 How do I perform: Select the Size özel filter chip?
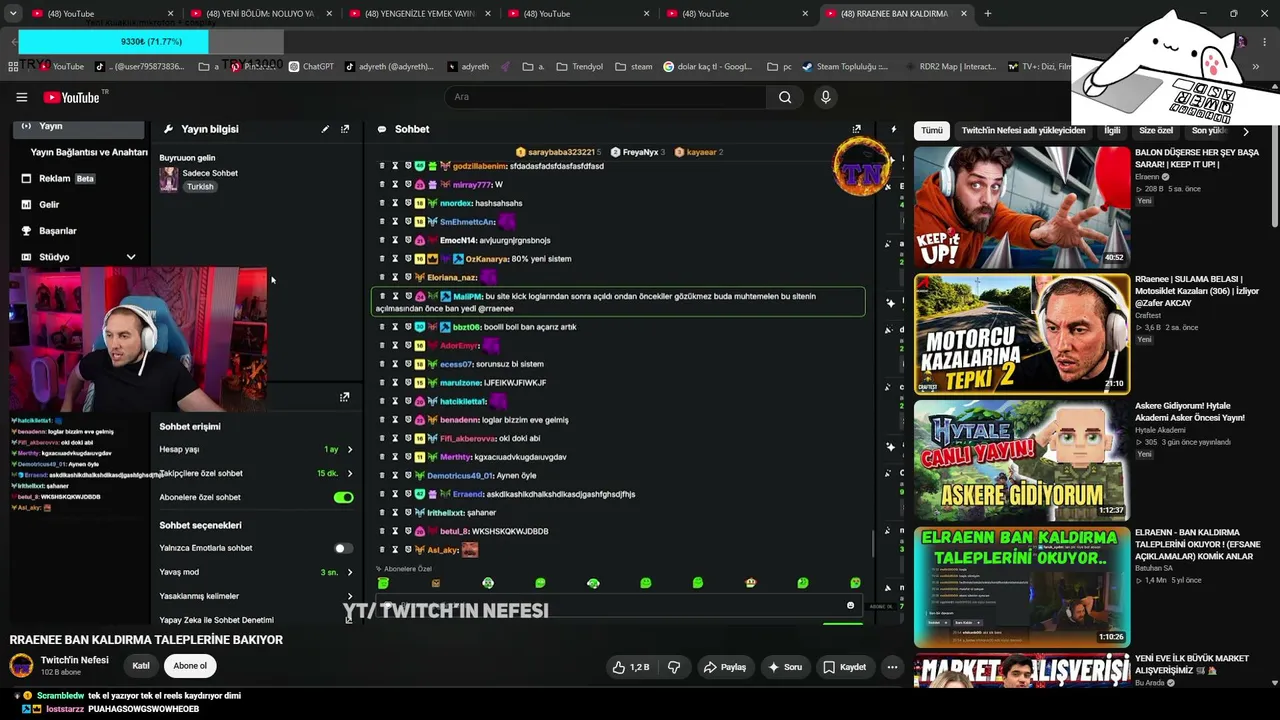point(1156,131)
